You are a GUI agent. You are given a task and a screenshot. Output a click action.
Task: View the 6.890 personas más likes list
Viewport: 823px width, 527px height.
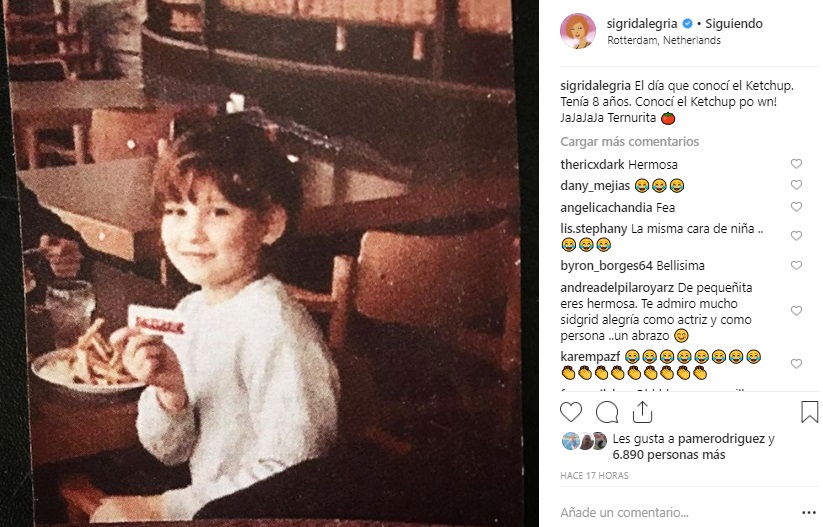(x=669, y=455)
